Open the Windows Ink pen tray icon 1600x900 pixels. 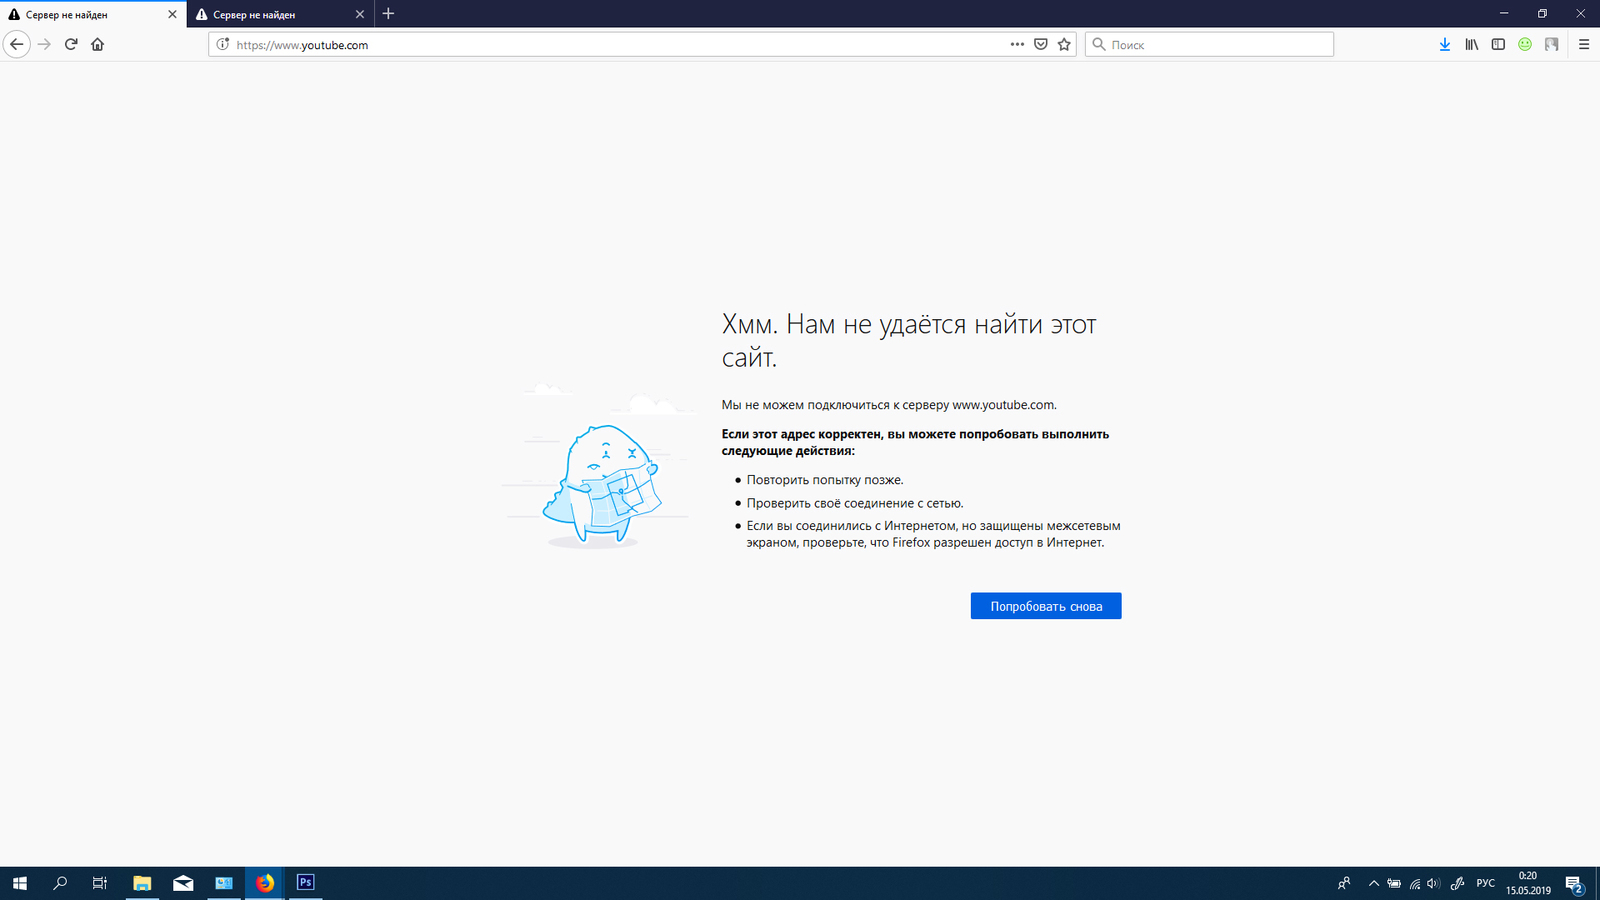1458,883
